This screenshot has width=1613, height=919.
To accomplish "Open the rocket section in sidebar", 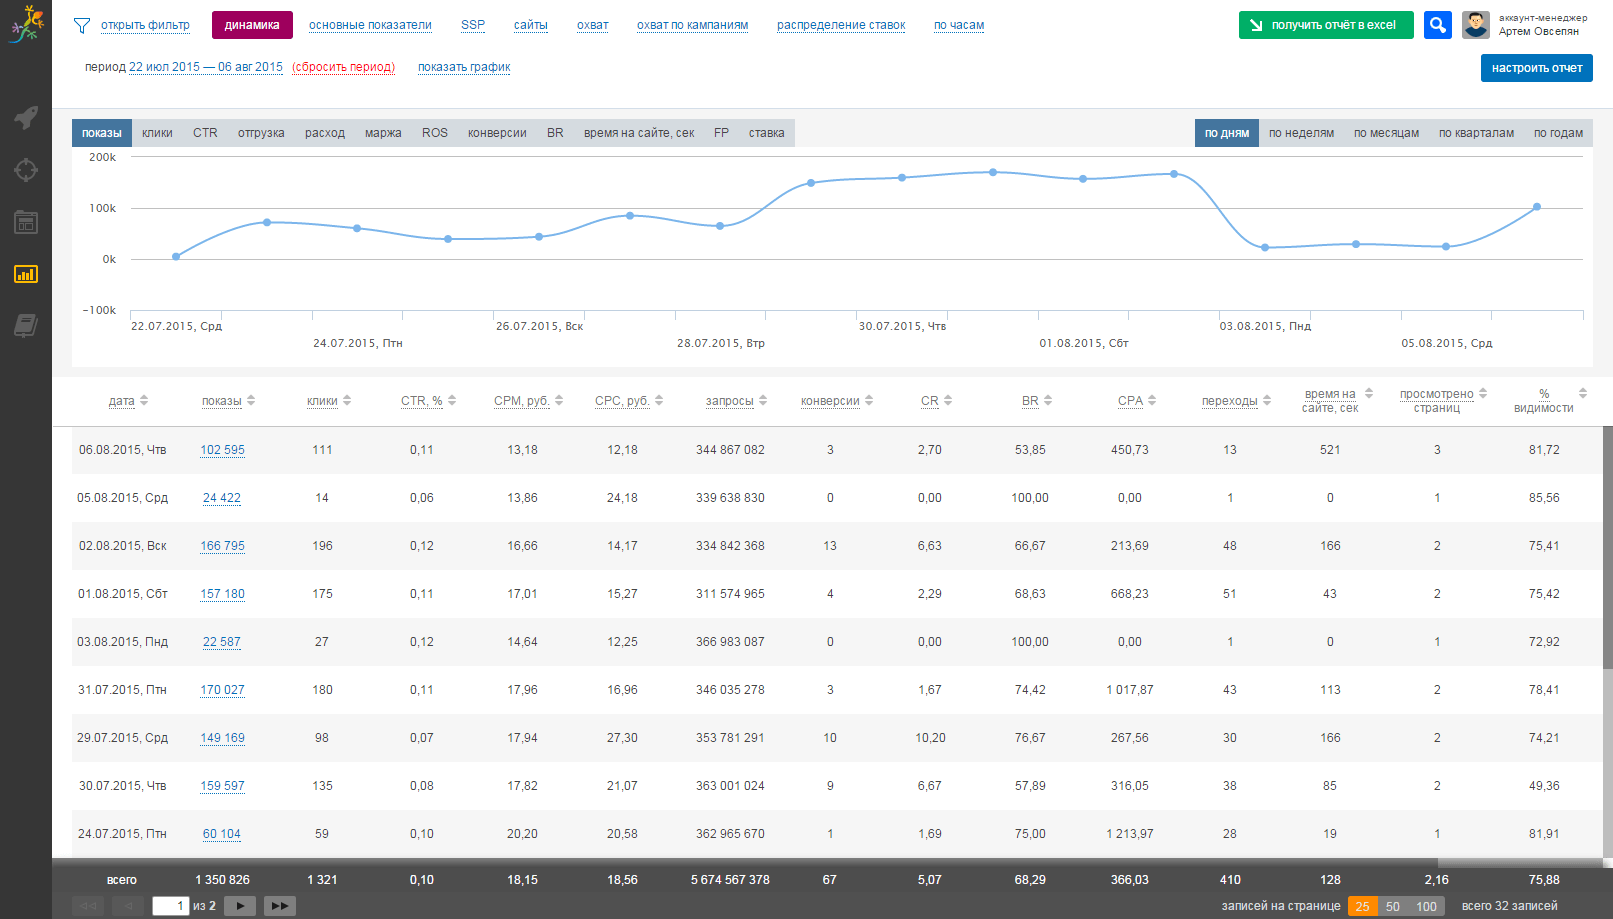I will click(x=26, y=117).
